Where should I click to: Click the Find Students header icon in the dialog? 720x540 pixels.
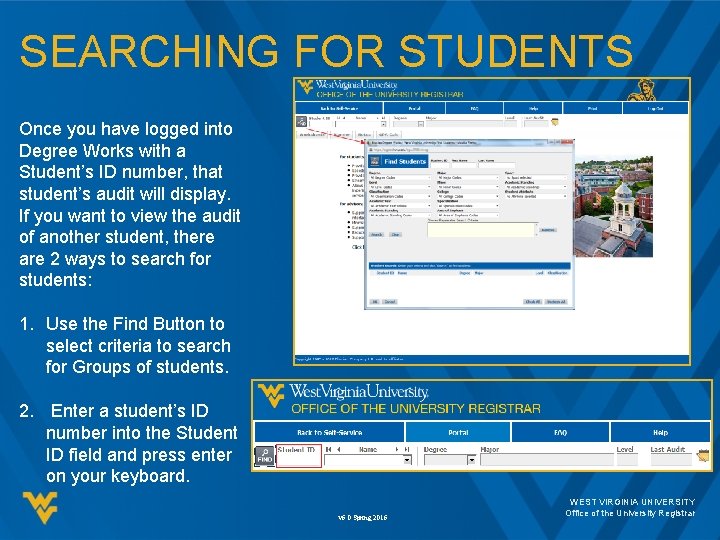[375, 161]
